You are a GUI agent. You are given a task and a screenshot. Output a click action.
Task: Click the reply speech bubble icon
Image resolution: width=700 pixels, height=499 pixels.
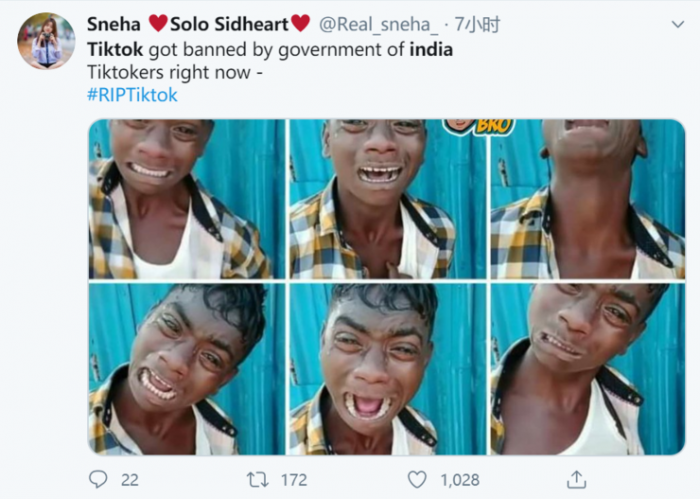(x=98, y=479)
